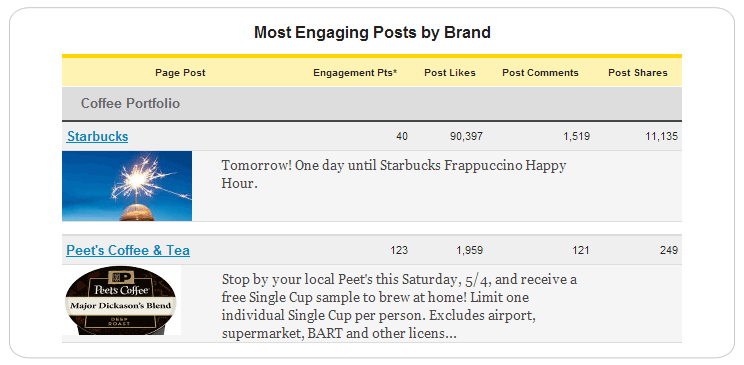Image resolution: width=744 pixels, height=365 pixels.
Task: Sort by Engagement Pts column header
Action: point(355,73)
